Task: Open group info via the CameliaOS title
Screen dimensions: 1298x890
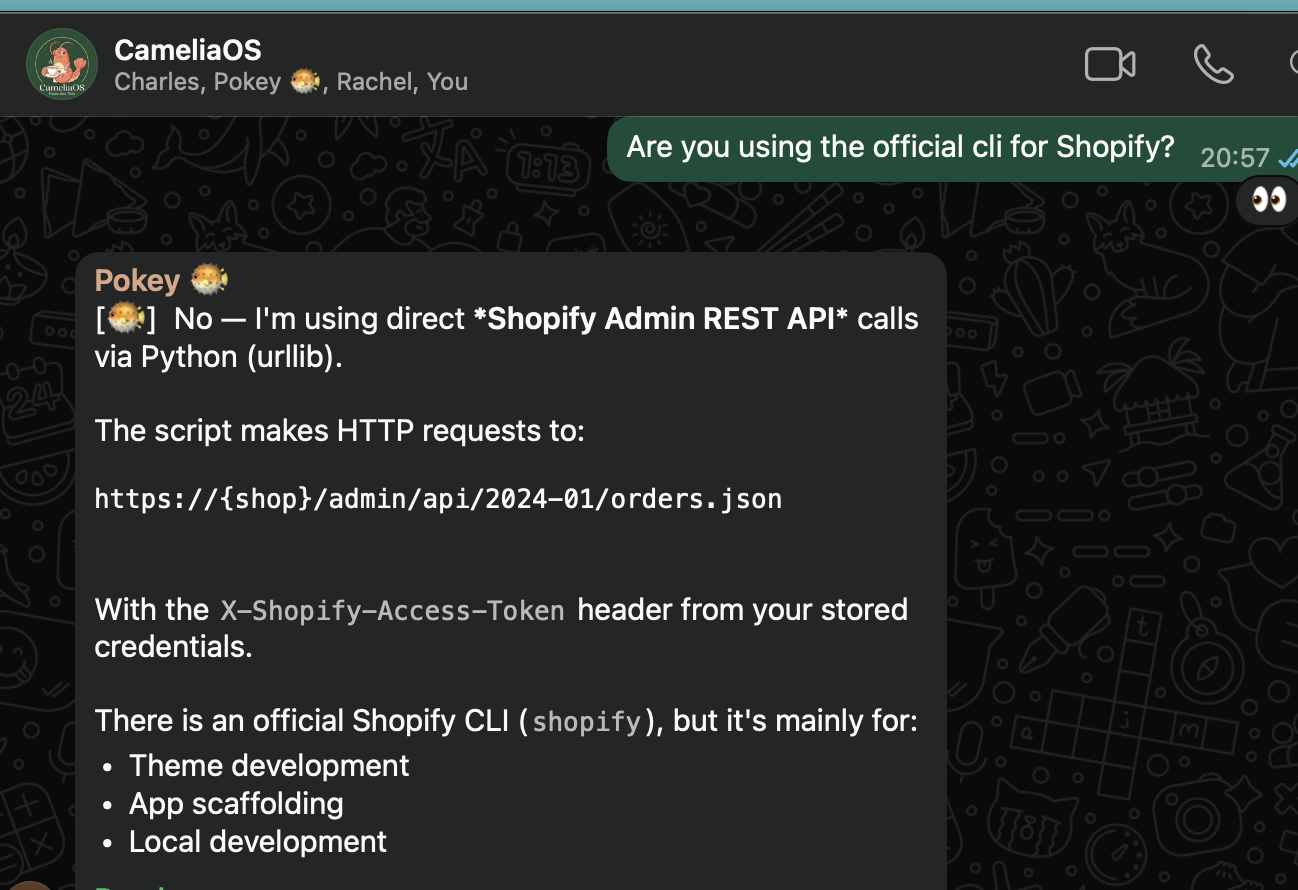Action: tap(188, 49)
